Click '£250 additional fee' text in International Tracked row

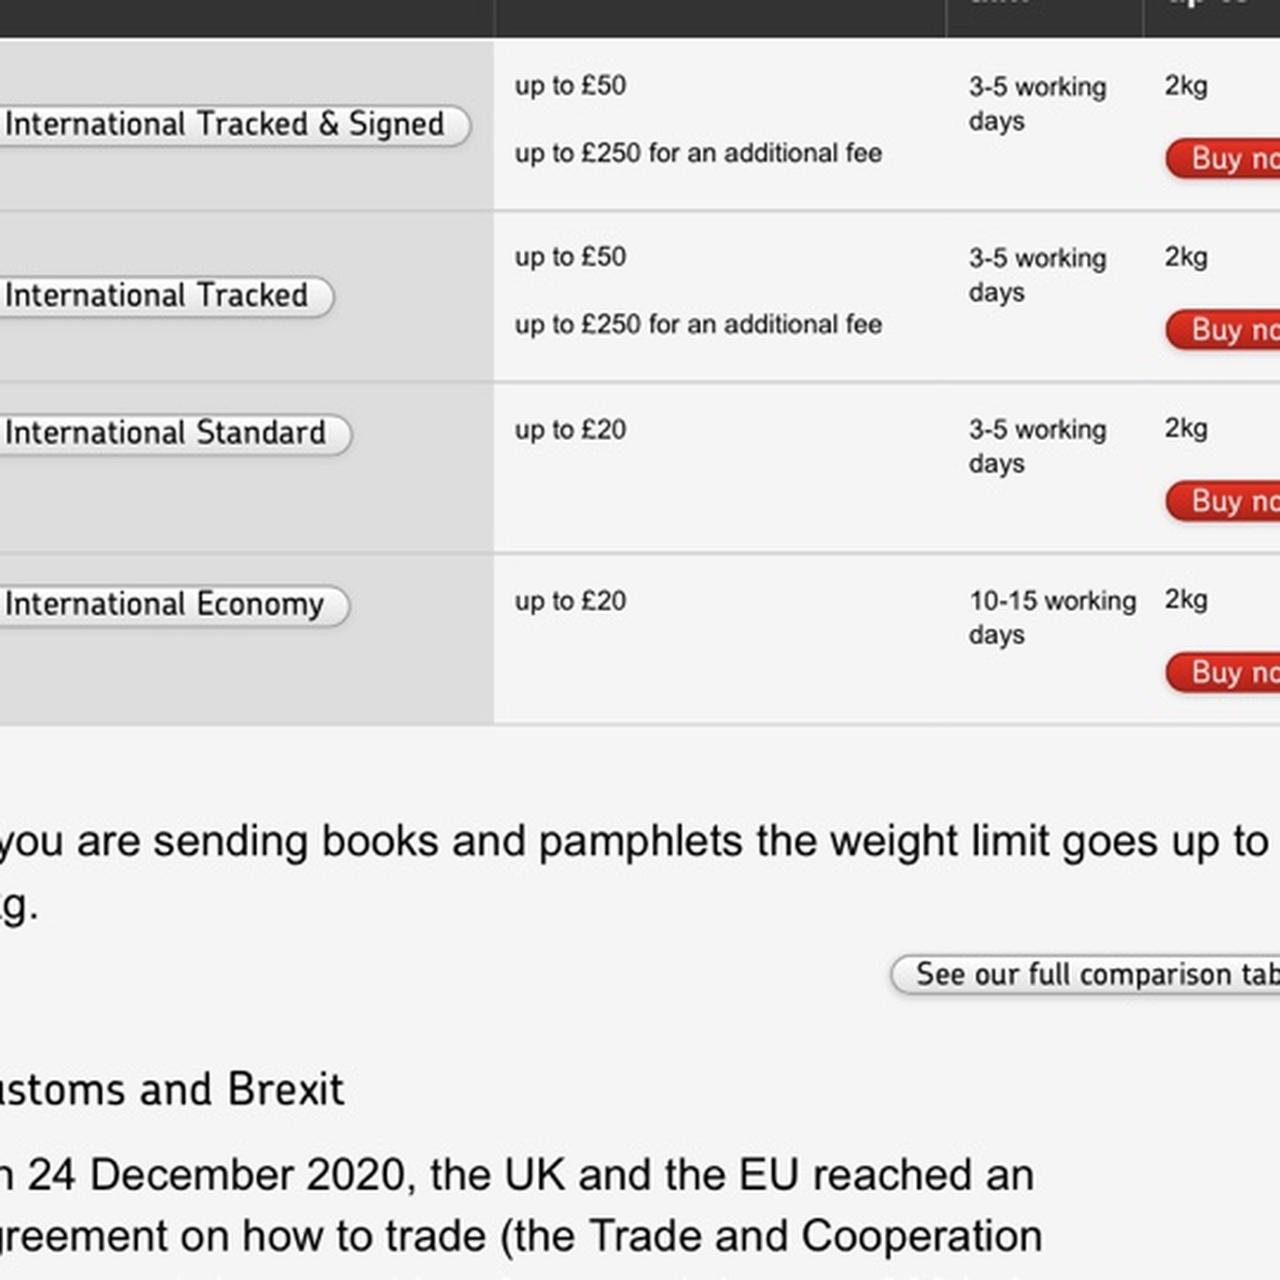click(698, 324)
